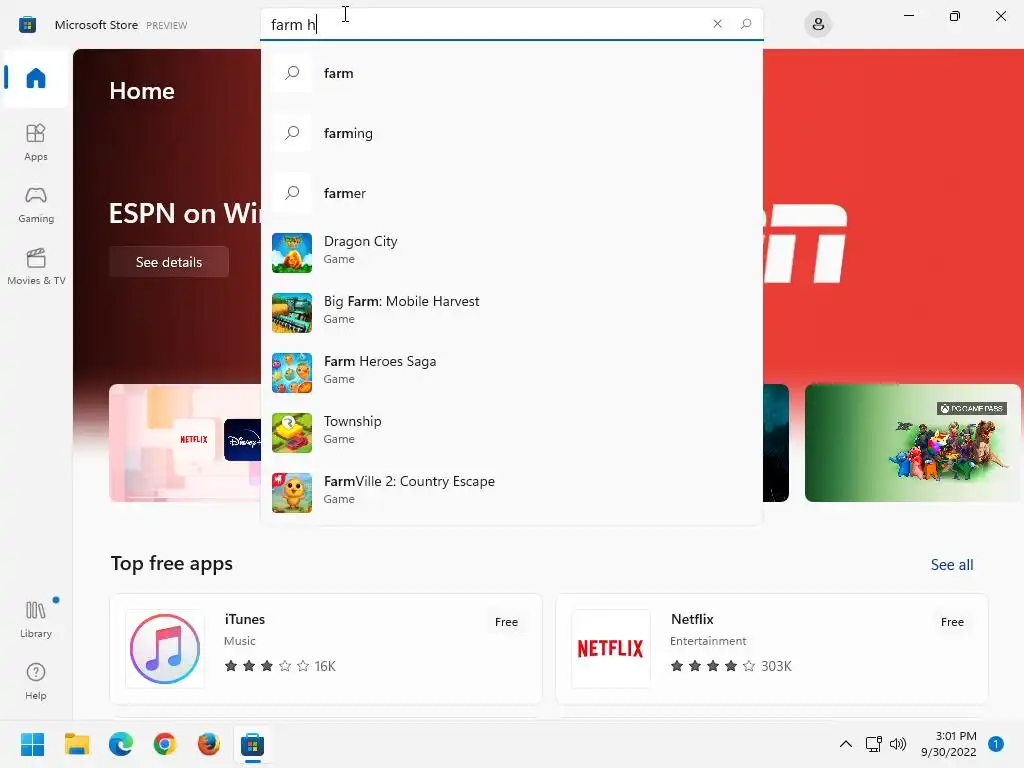Open the notification center badge
The image size is (1024, 768).
coord(996,744)
